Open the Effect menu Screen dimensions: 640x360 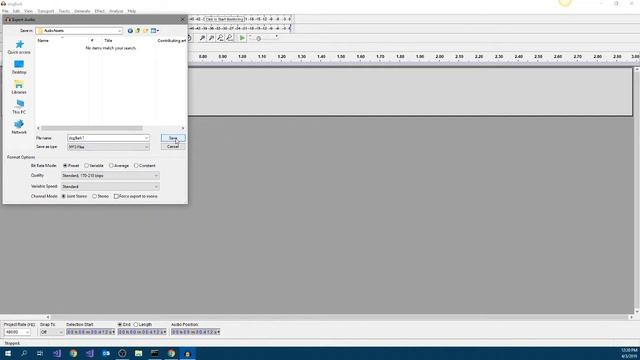pyautogui.click(x=100, y=11)
